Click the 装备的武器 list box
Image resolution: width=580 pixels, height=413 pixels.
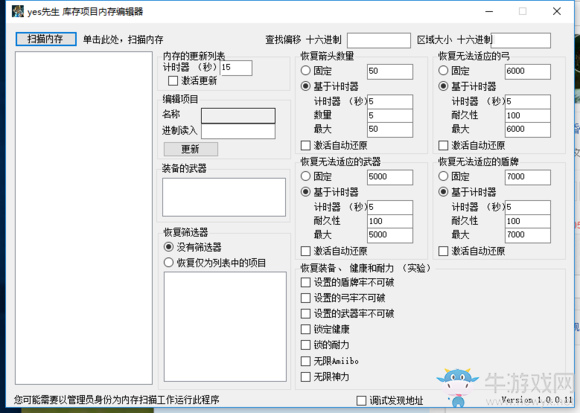224,197
